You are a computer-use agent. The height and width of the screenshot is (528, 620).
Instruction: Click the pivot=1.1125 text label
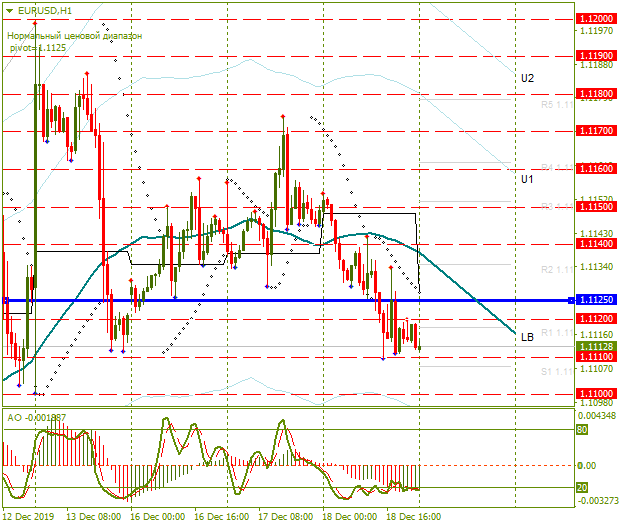[x=38, y=48]
